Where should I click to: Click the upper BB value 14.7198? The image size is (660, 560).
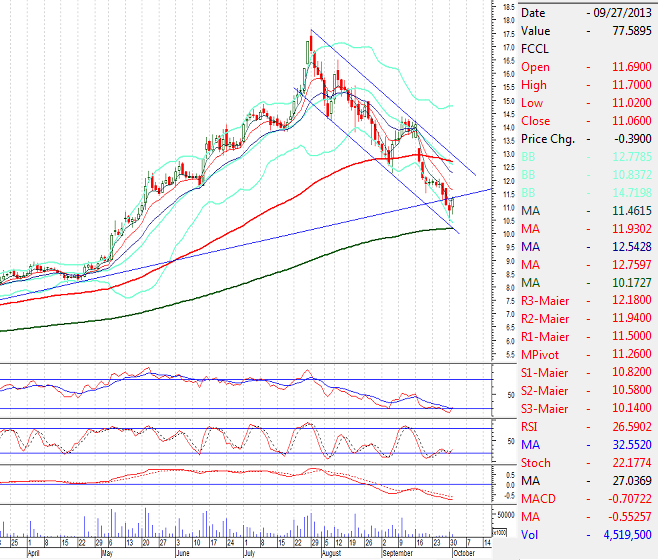tap(624, 191)
